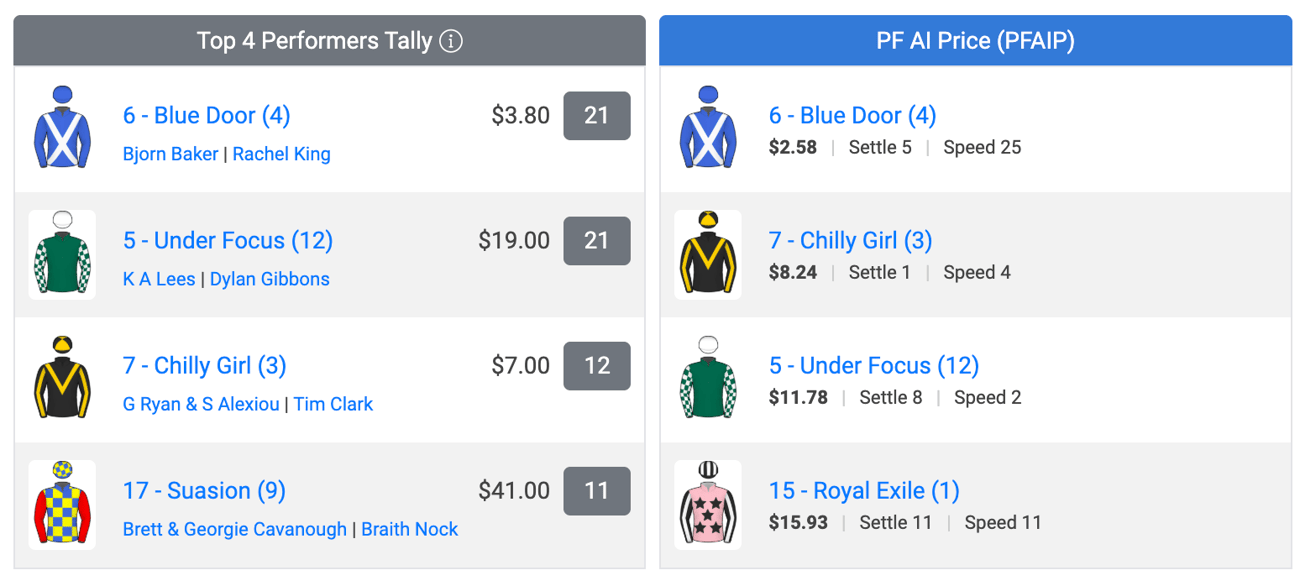Select the 17 - Suasion (9) runner link
Viewport: 1300px width, 586px height.
[204, 491]
